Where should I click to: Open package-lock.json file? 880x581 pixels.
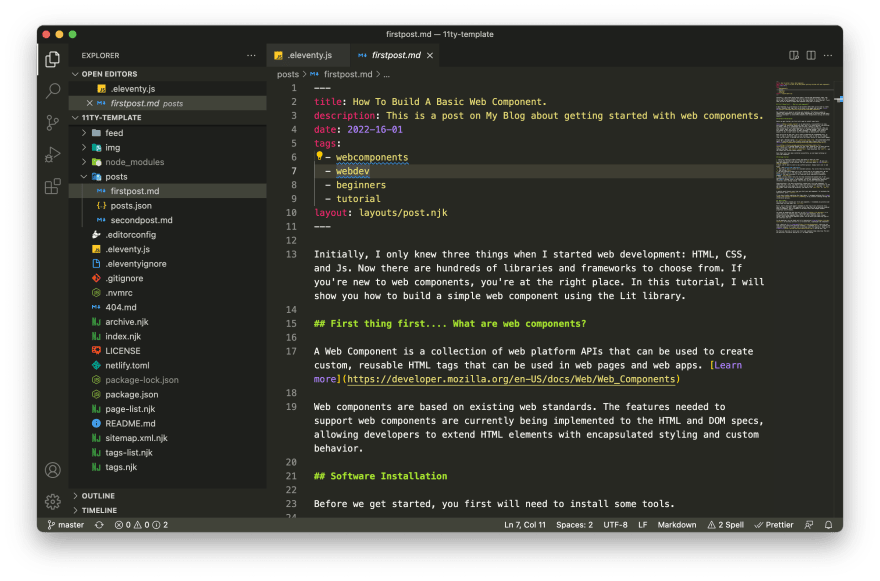pyautogui.click(x=167, y=381)
